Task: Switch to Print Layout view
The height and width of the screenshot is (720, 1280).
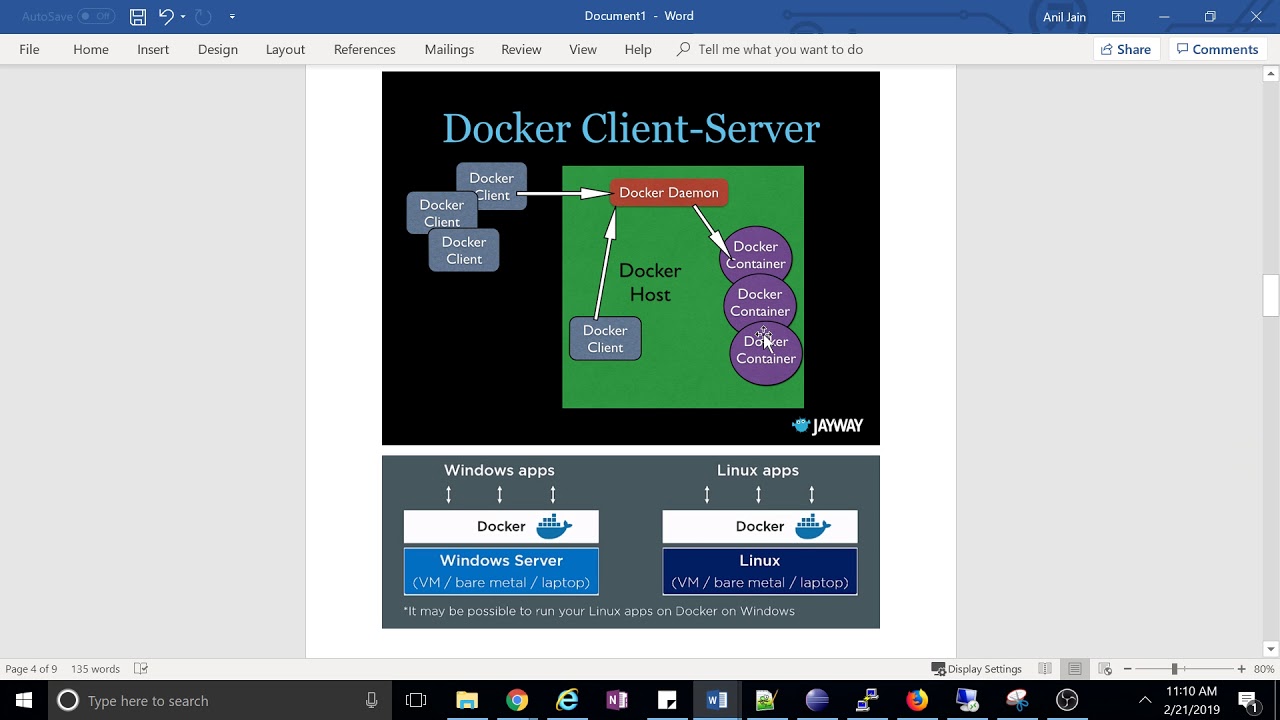Action: 1074,669
